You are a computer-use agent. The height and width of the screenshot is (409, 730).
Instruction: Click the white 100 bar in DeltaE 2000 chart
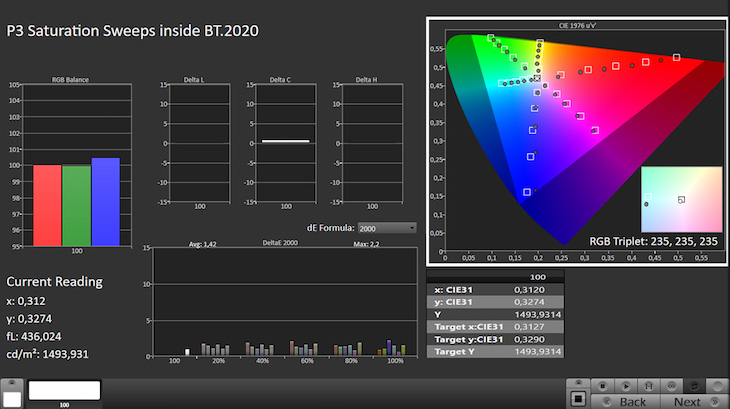[187, 352]
